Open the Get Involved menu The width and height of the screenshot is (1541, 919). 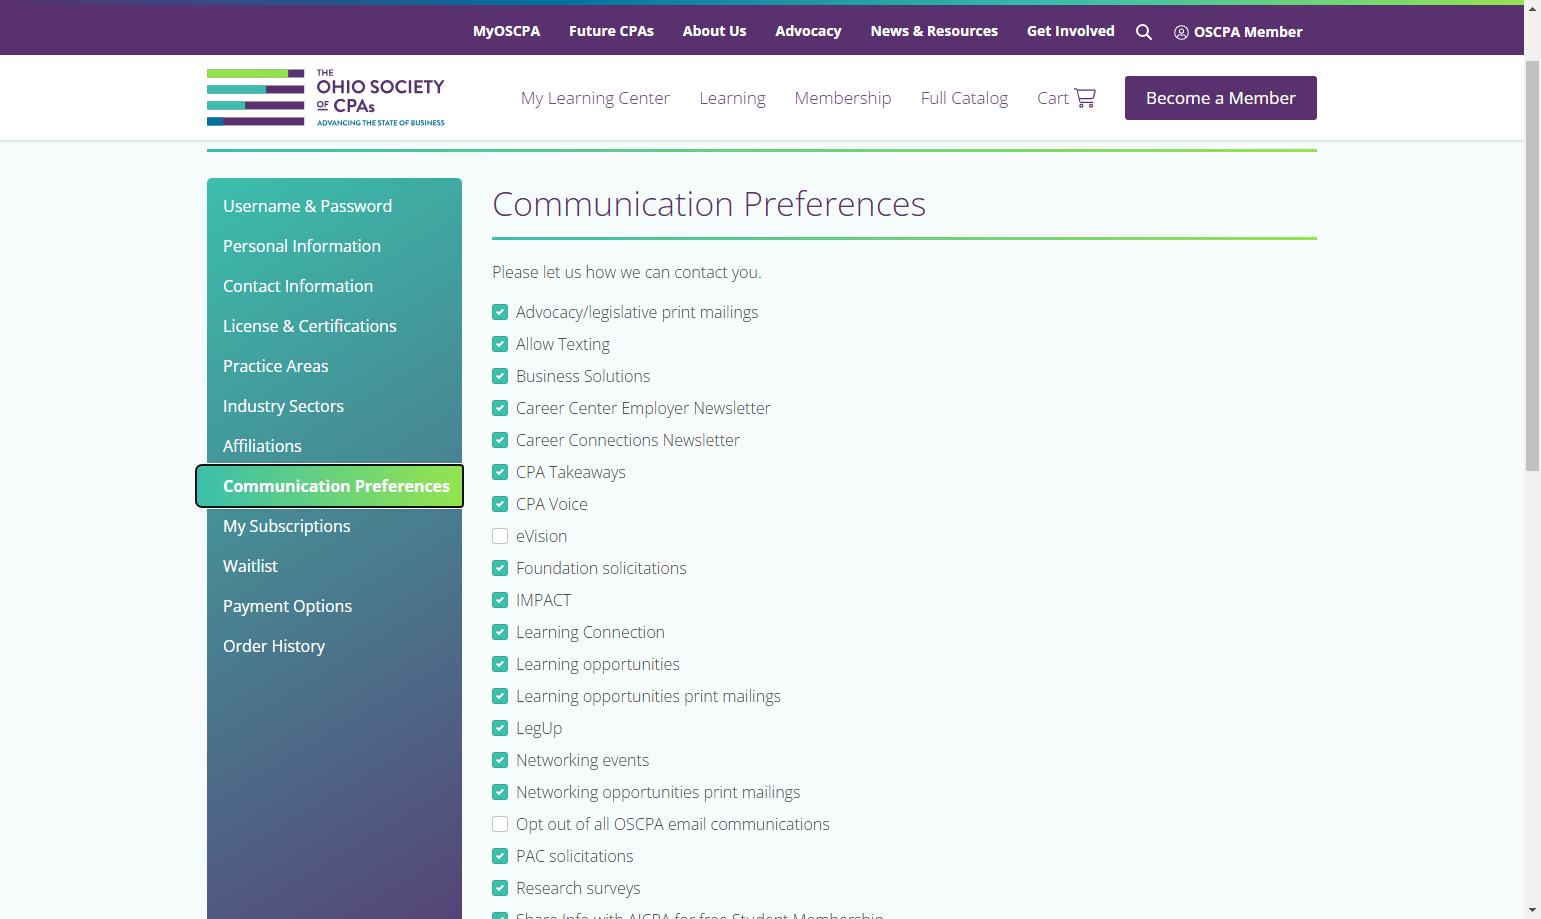pyautogui.click(x=1070, y=31)
